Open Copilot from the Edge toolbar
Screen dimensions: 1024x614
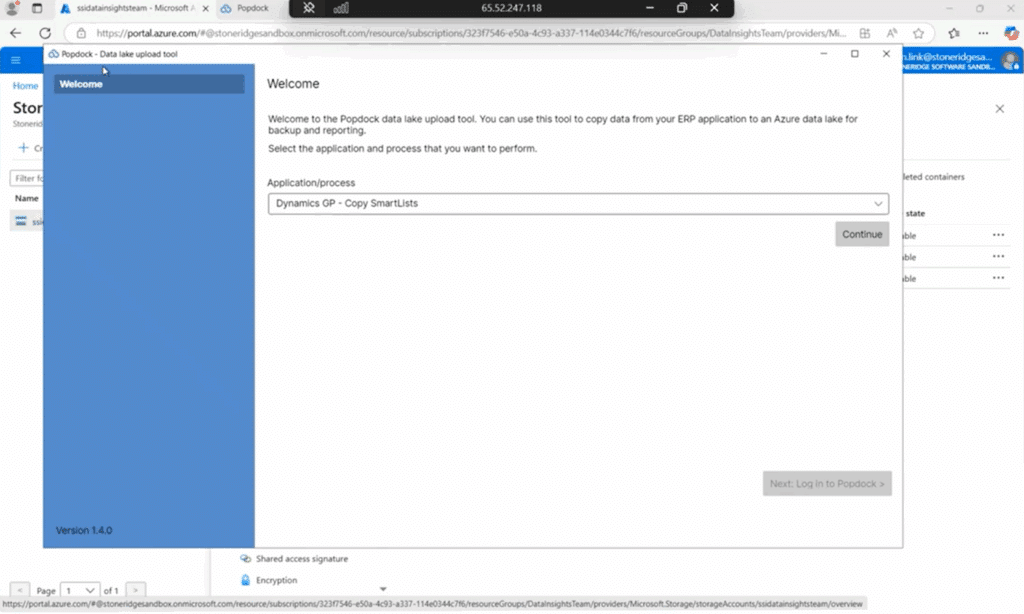pos(1010,33)
